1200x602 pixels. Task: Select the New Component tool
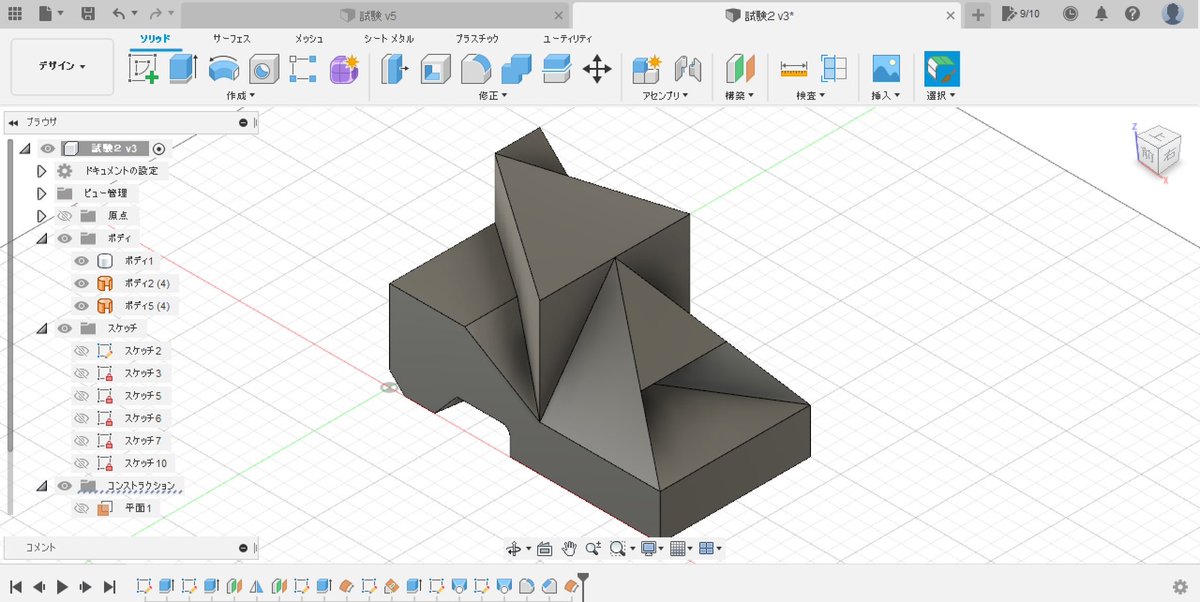pos(648,69)
